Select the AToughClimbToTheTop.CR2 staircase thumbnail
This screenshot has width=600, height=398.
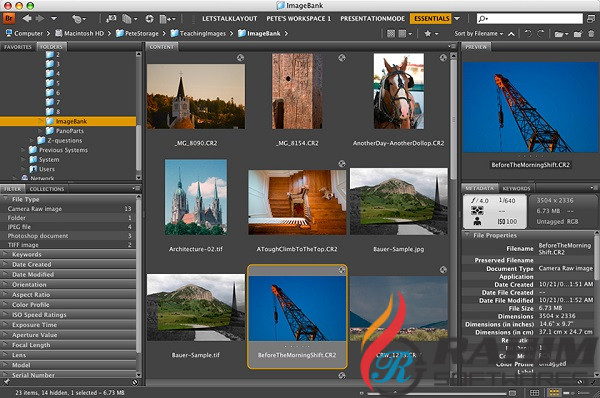(297, 202)
